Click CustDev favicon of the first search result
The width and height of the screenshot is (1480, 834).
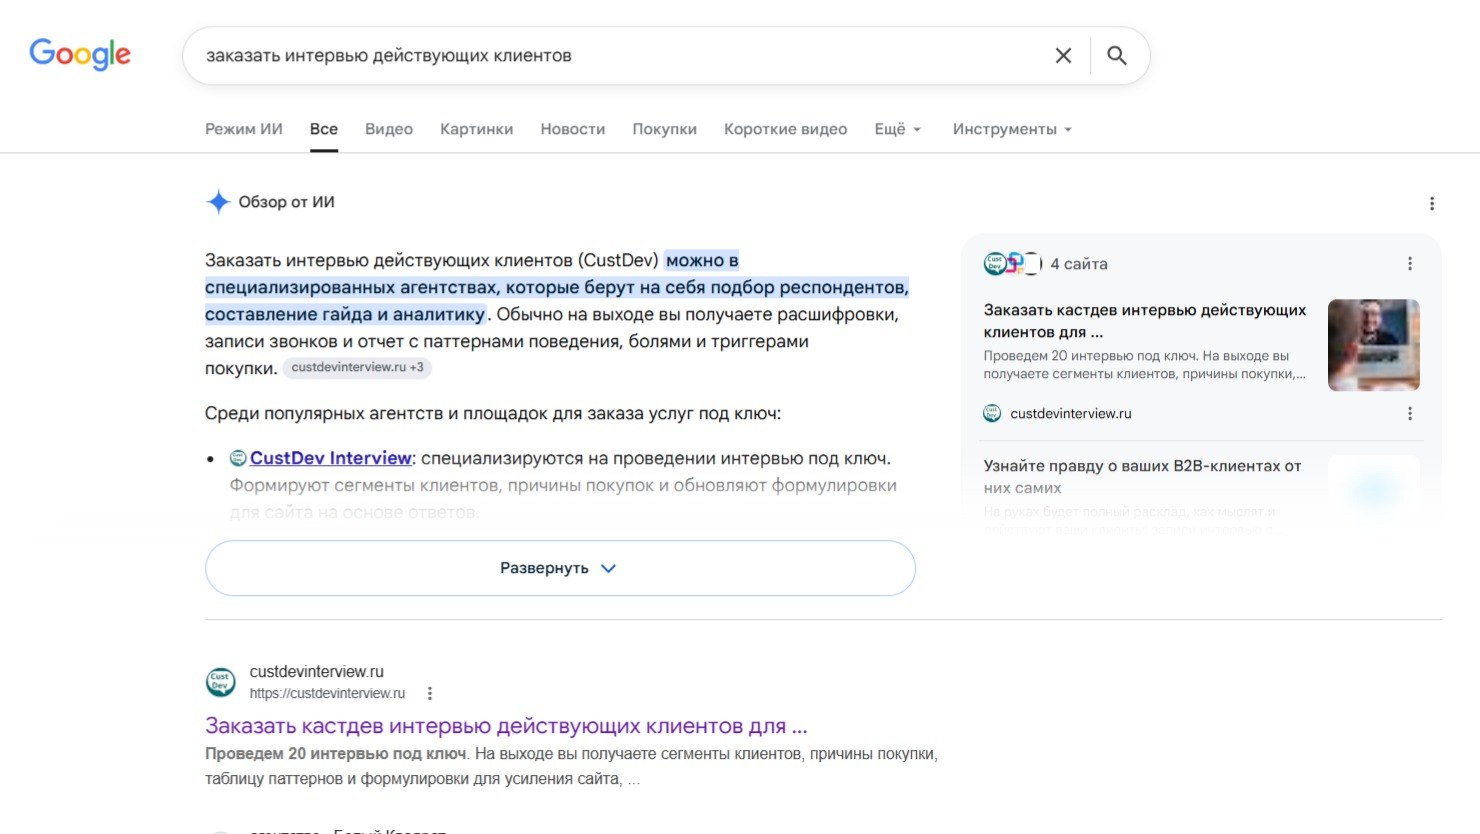221,682
